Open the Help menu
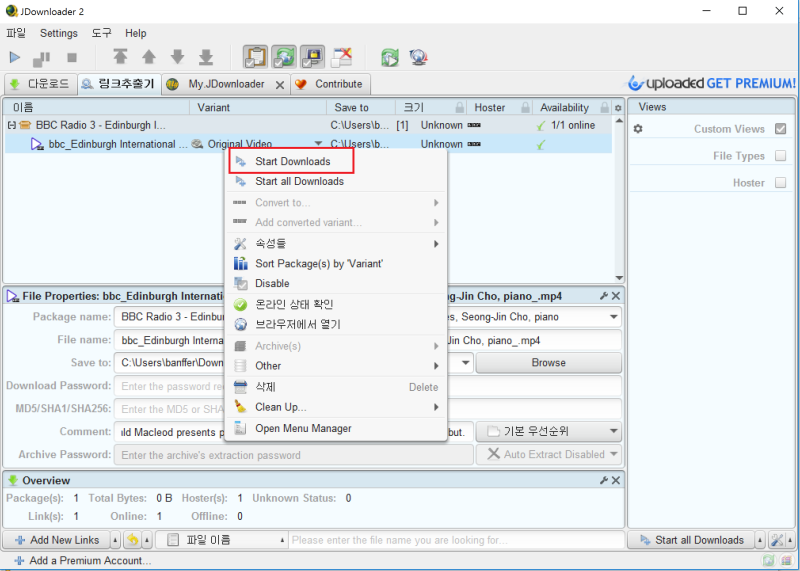Screen dimensions: 800x571 coord(136,33)
